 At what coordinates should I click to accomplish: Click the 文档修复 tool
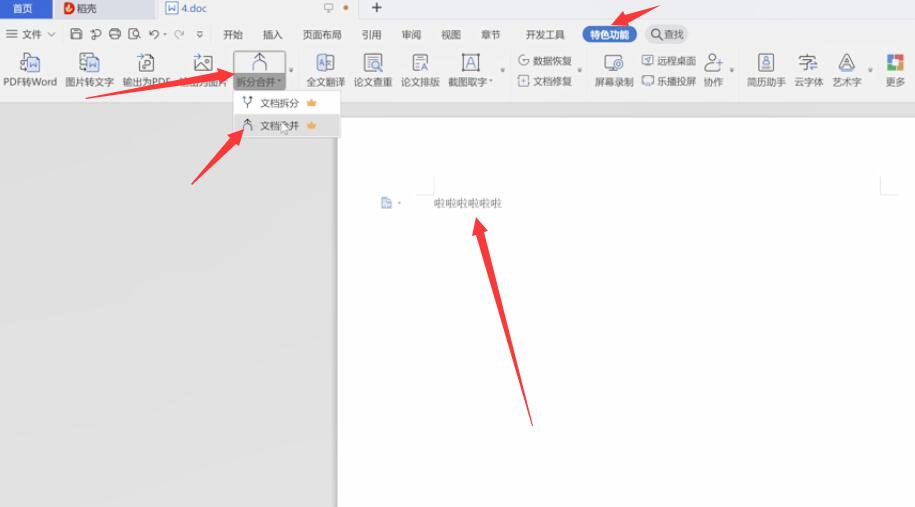(544, 81)
